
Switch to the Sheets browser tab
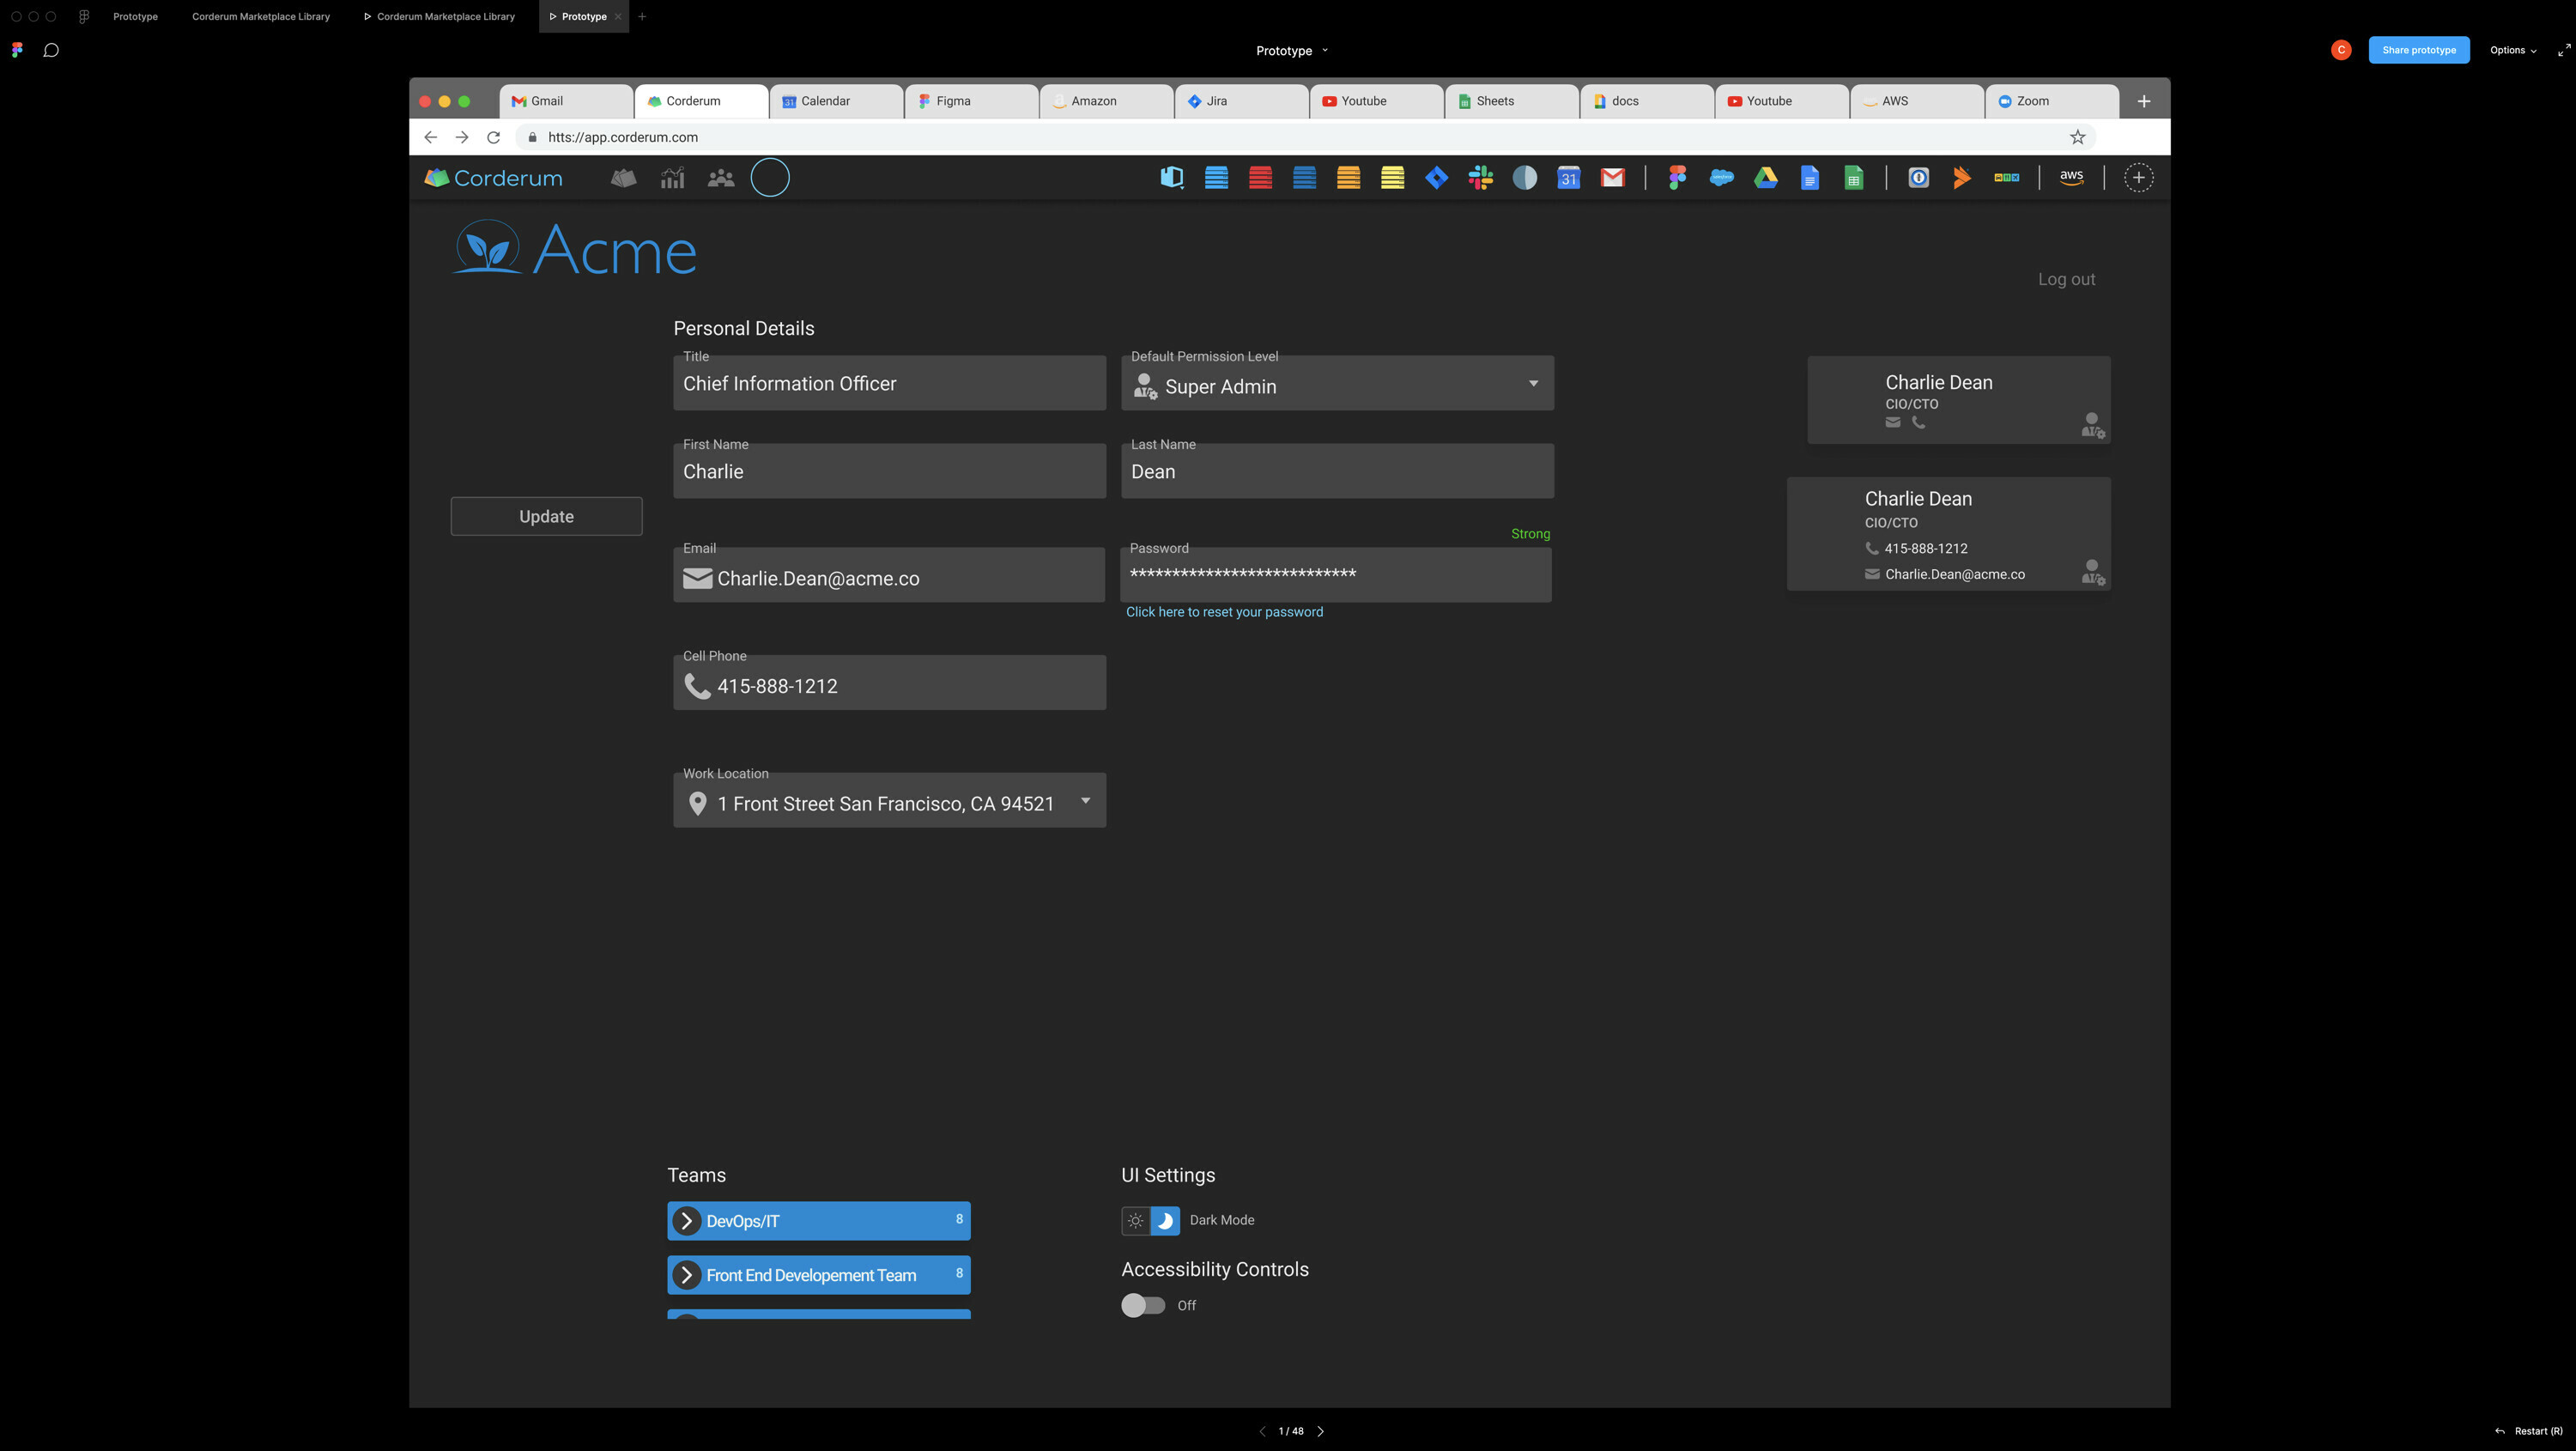point(1511,101)
